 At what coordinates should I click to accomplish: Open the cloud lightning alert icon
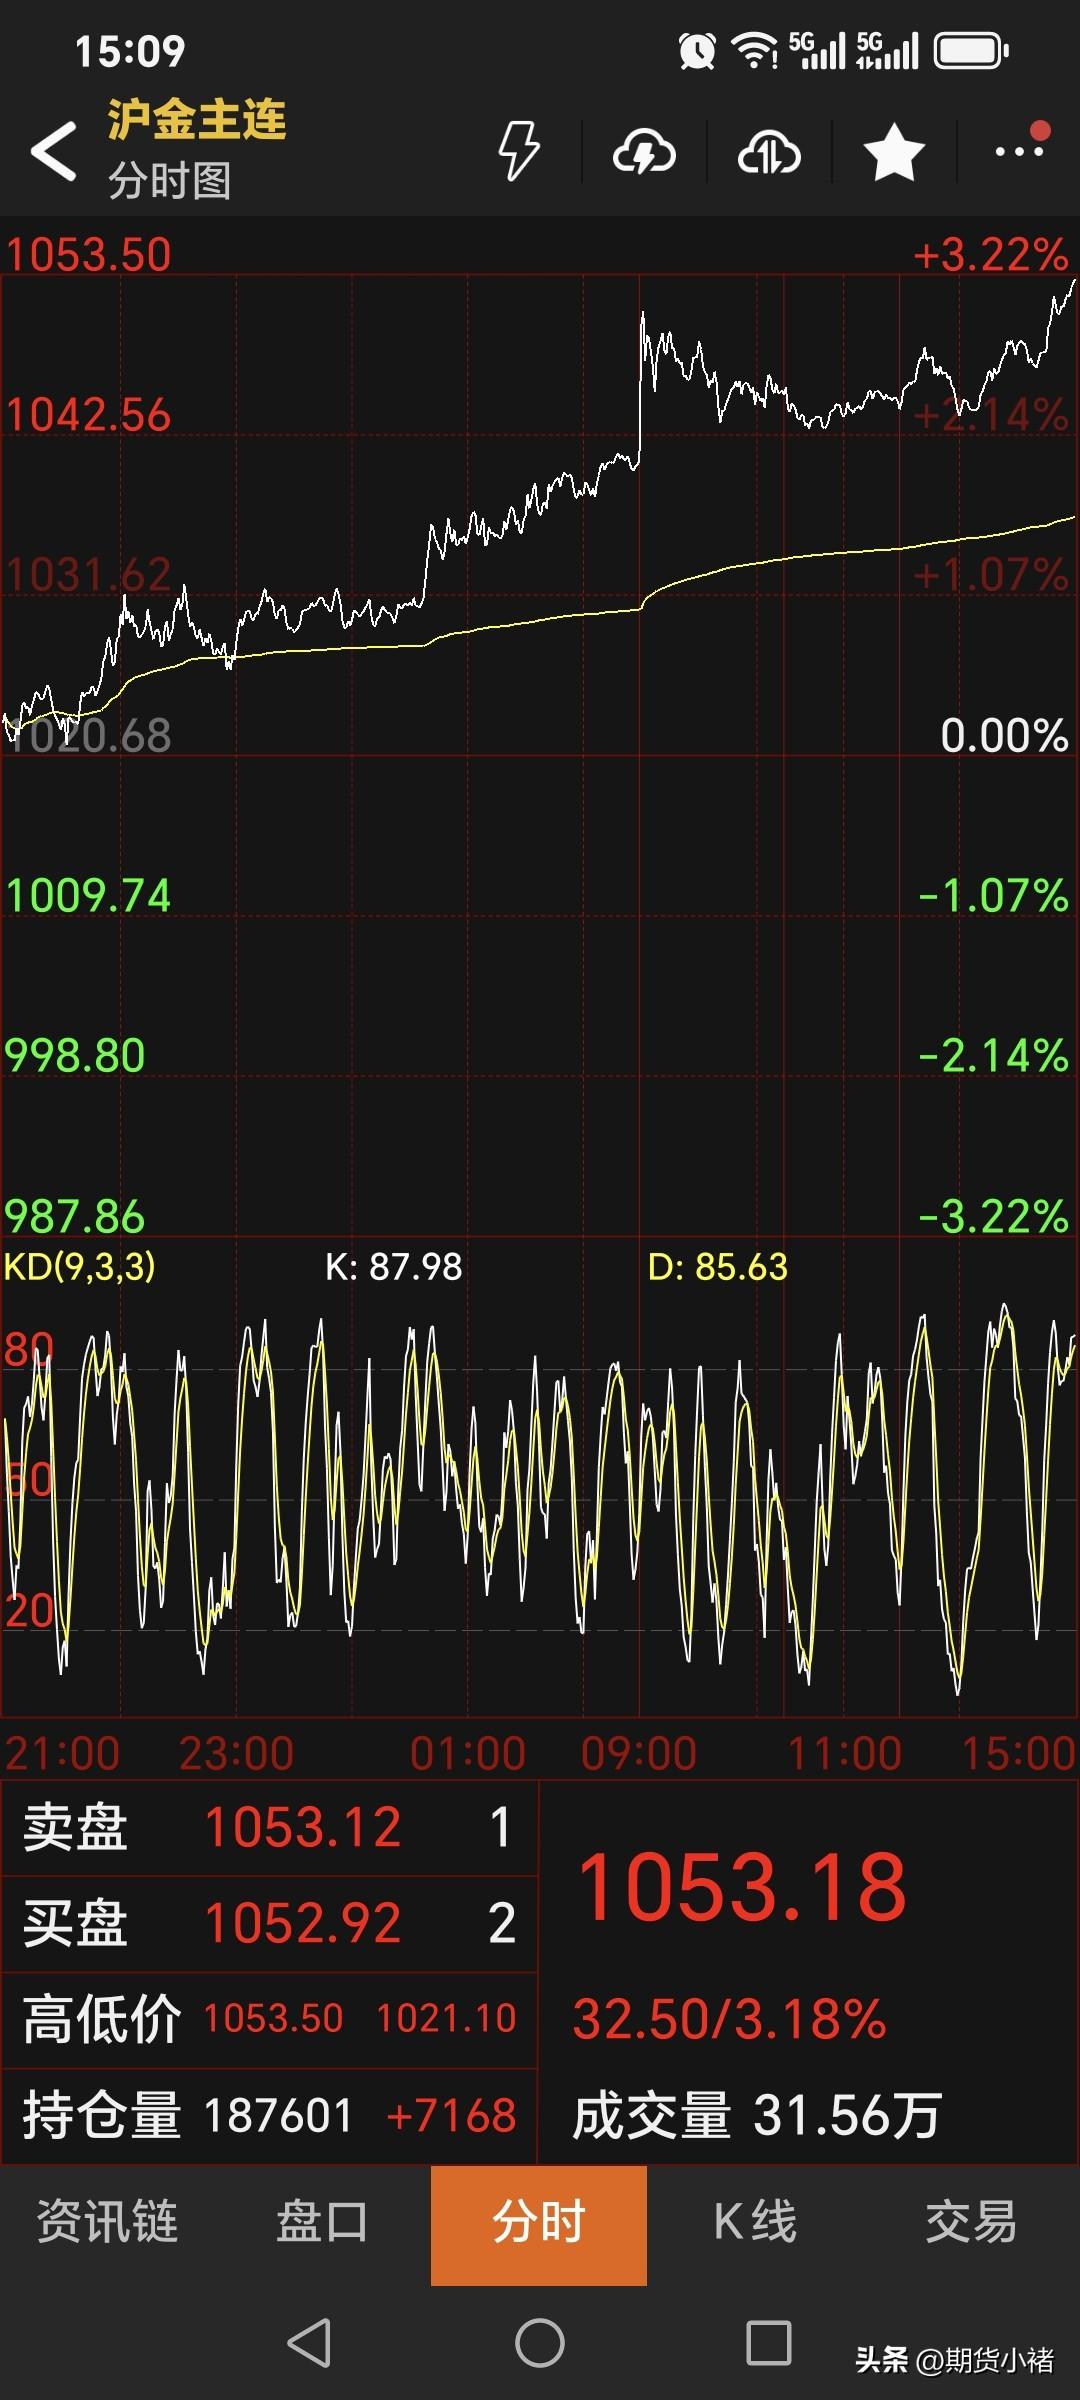click(x=644, y=152)
